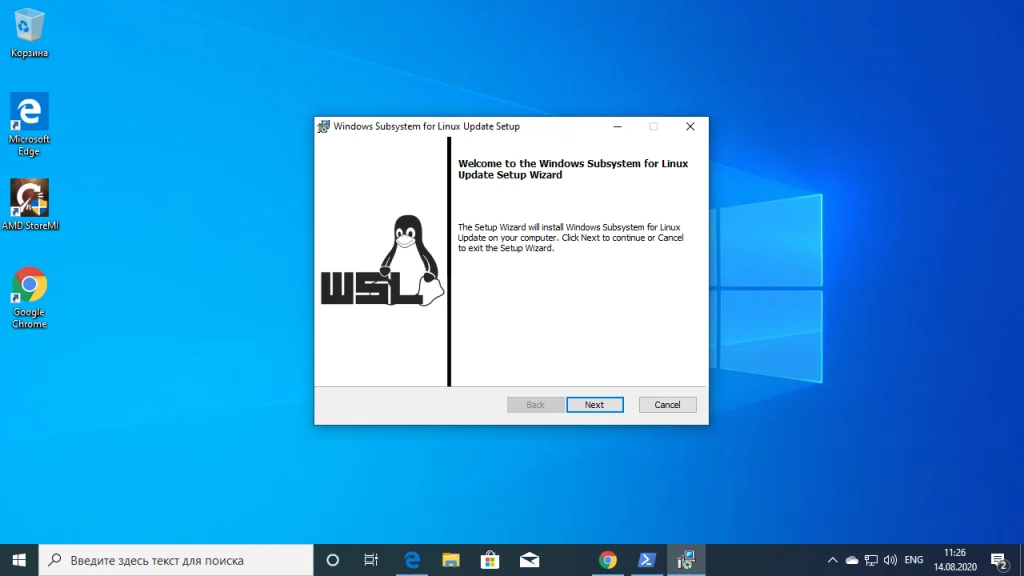1024x576 pixels.
Task: Open the Mail app from the taskbar
Action: [529, 560]
